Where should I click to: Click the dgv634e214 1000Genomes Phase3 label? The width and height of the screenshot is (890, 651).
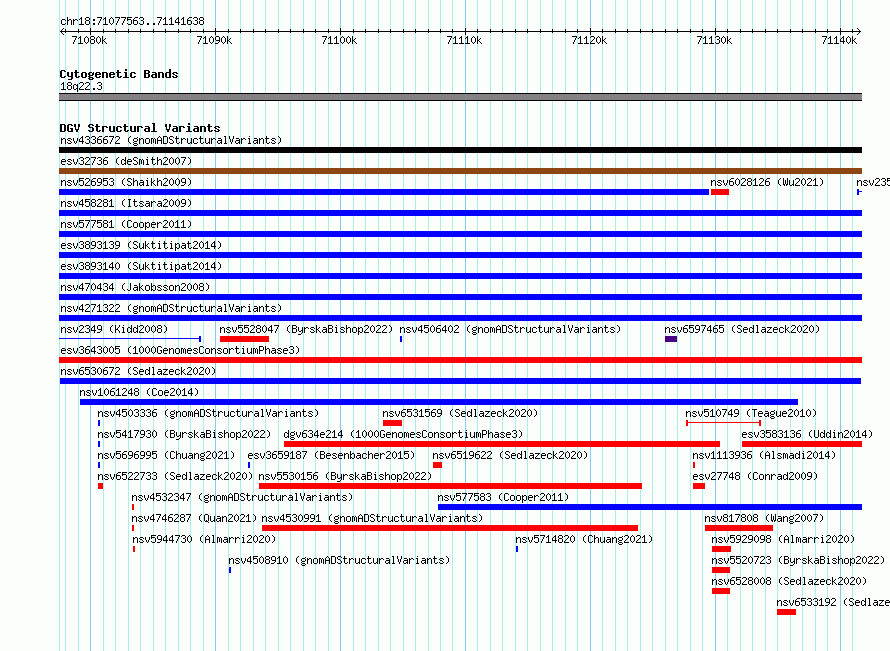(x=403, y=434)
